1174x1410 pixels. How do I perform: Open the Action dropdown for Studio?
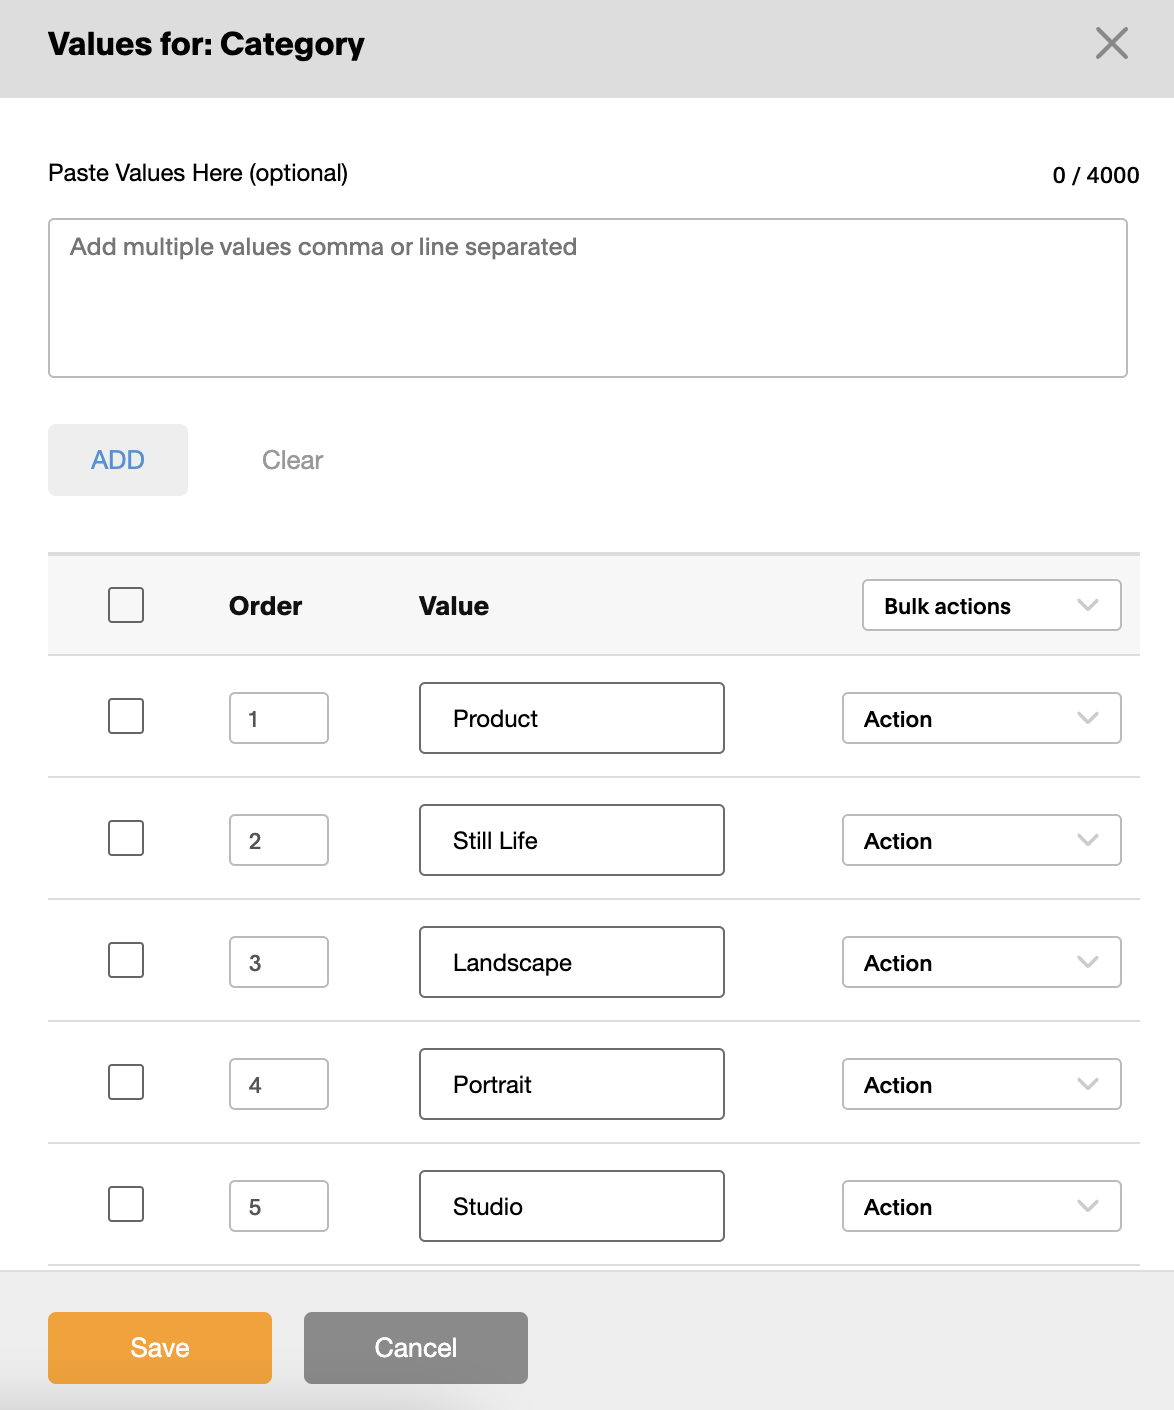981,1206
